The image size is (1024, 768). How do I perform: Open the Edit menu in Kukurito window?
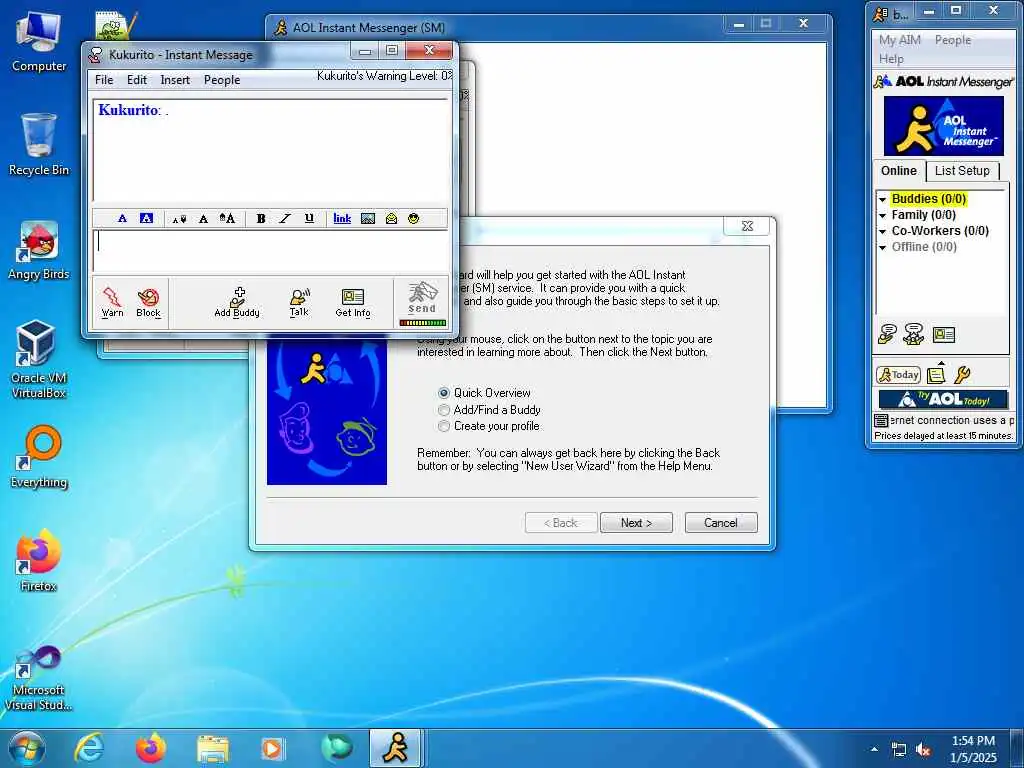tap(136, 80)
